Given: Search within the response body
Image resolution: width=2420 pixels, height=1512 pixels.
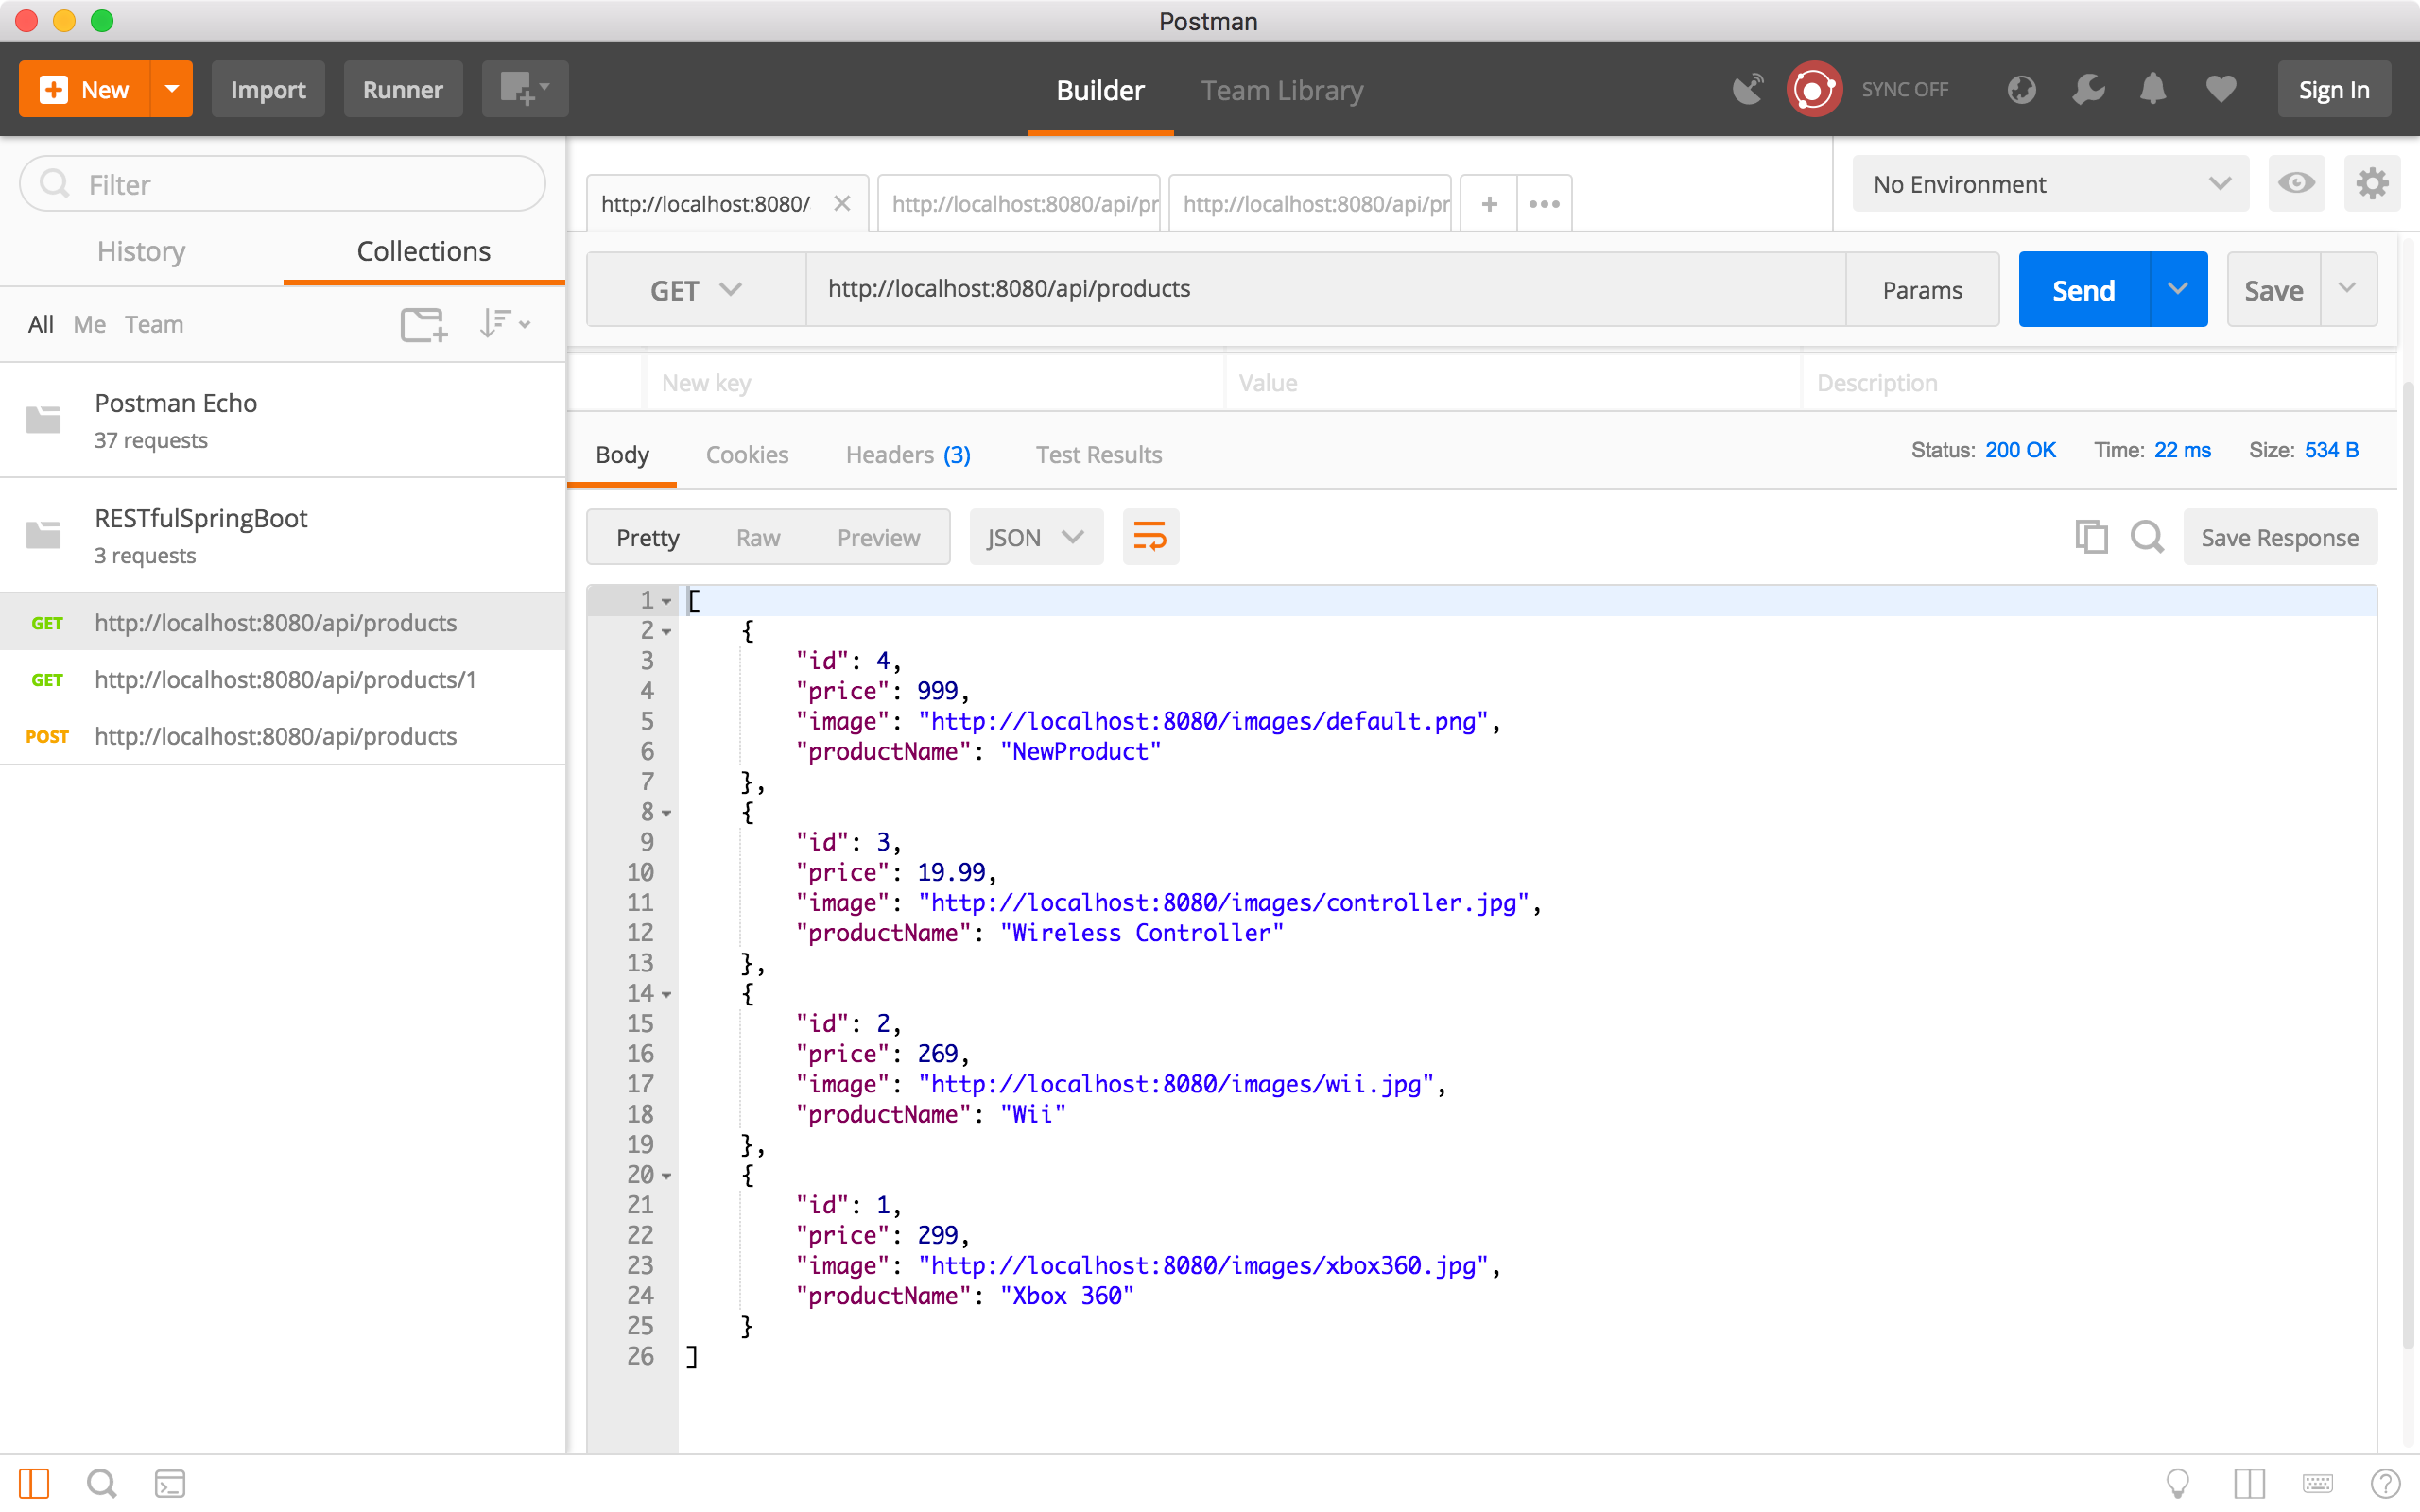Looking at the screenshot, I should [x=2147, y=537].
